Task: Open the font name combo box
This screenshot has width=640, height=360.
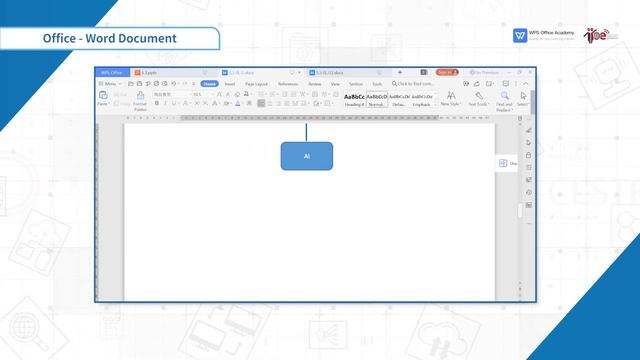Action: pyautogui.click(x=171, y=94)
